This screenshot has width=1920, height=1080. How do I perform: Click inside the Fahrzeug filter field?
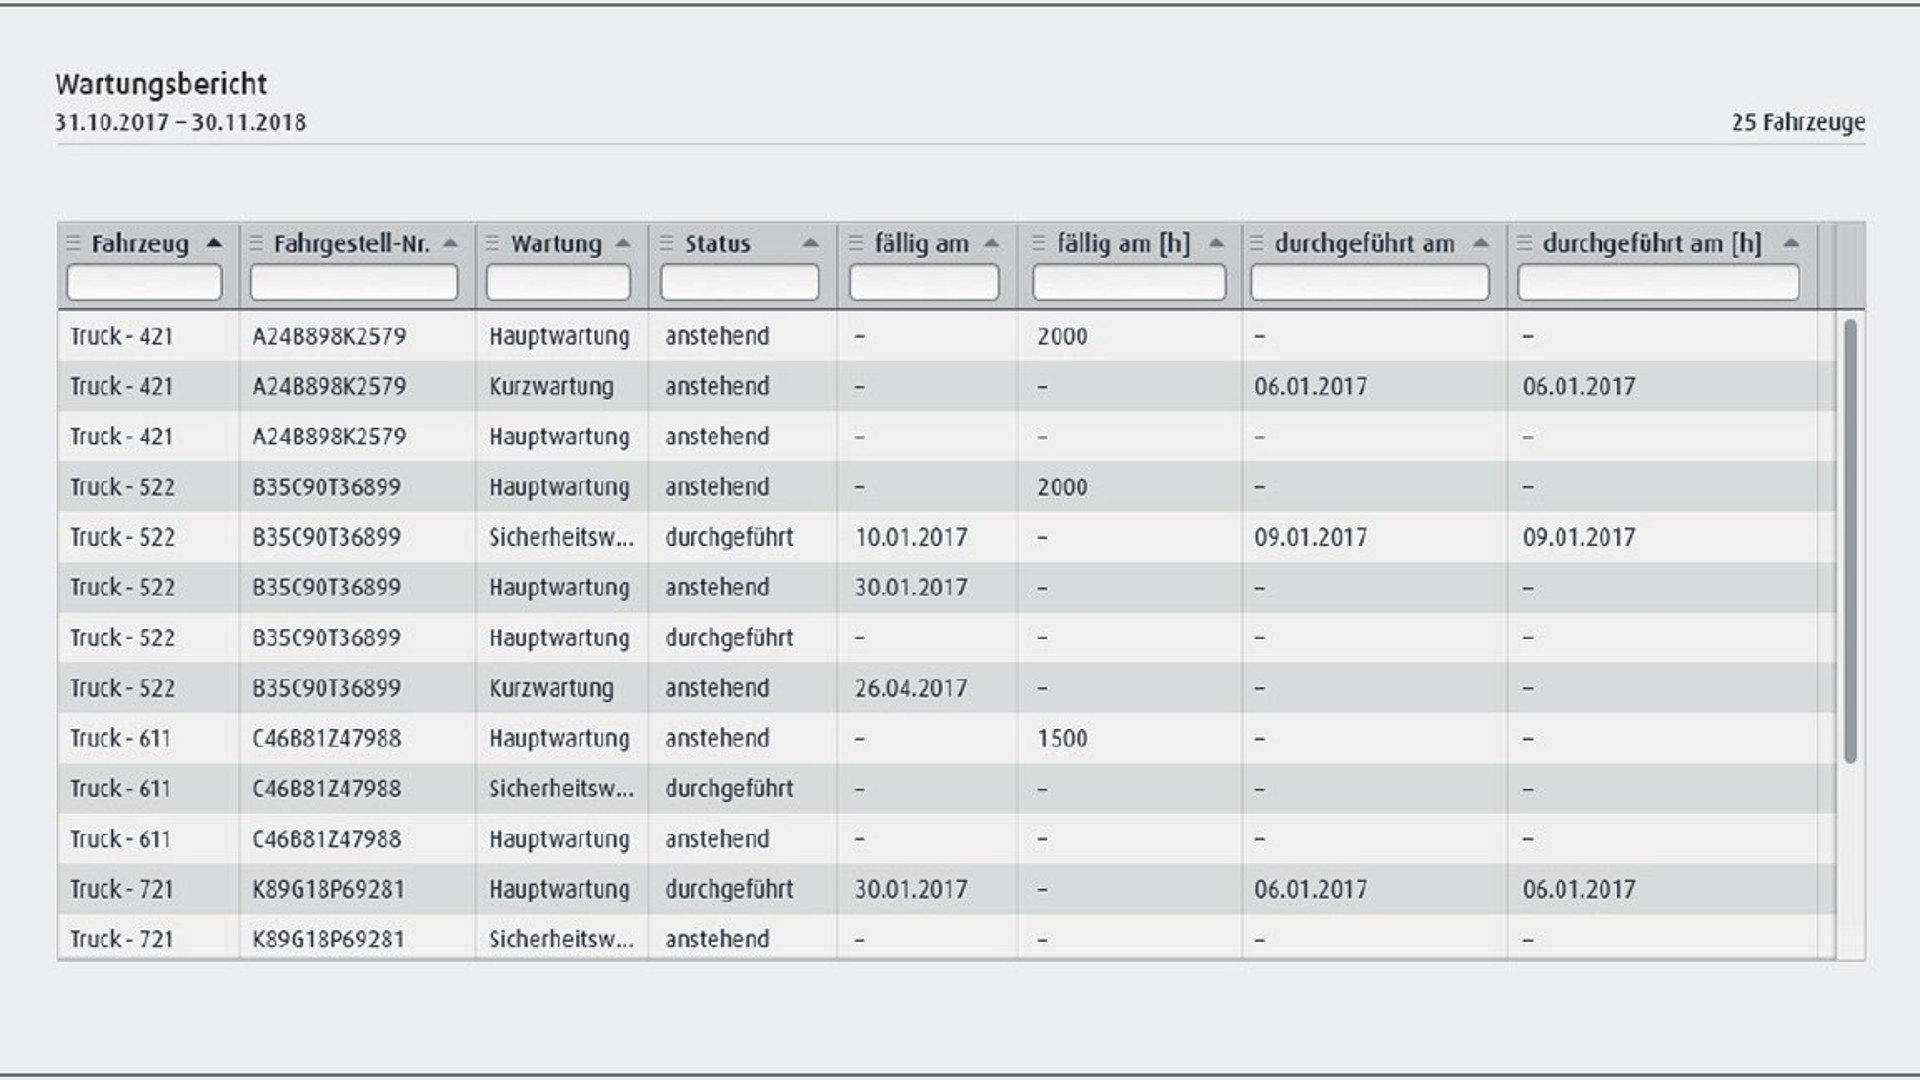point(143,282)
